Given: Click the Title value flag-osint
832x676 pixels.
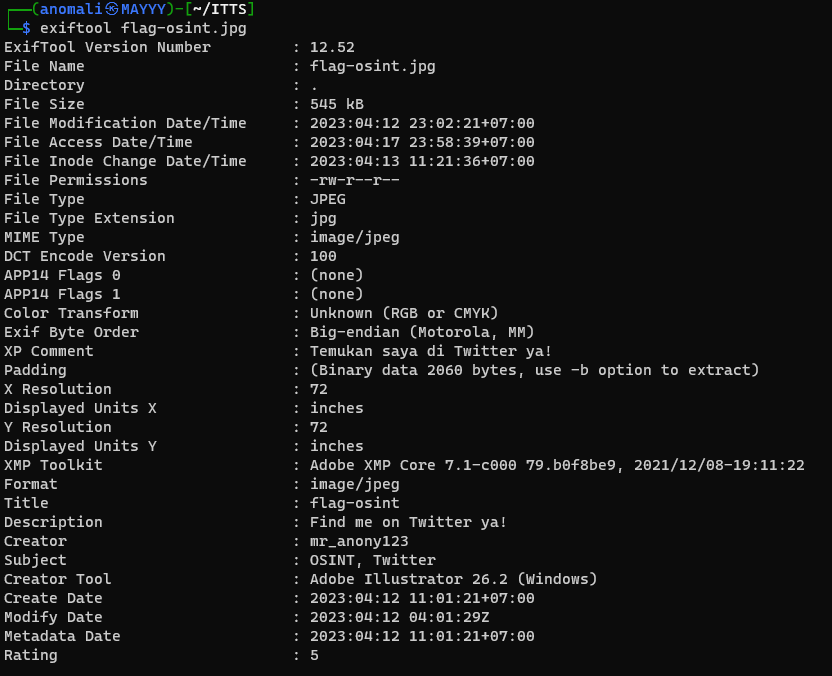Looking at the screenshot, I should pos(354,503).
